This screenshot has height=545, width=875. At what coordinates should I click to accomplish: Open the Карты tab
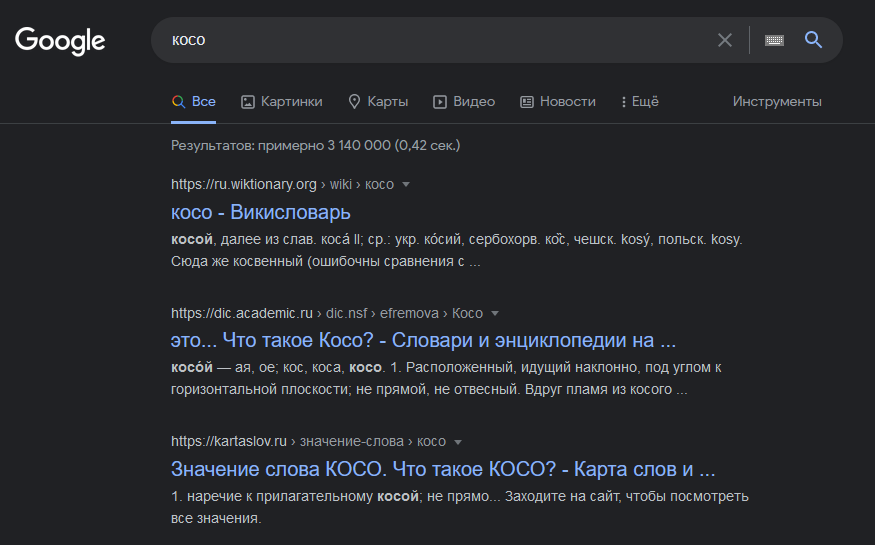pos(378,102)
